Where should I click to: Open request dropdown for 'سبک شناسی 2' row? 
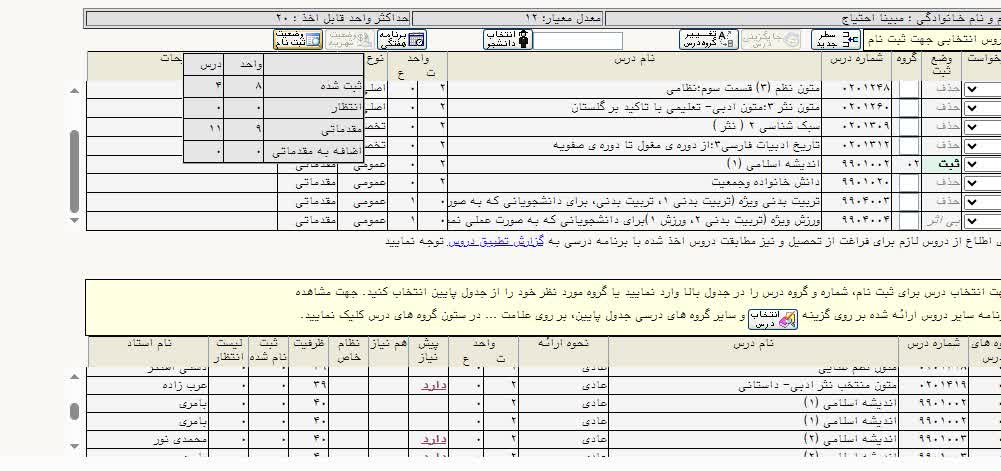(x=982, y=127)
